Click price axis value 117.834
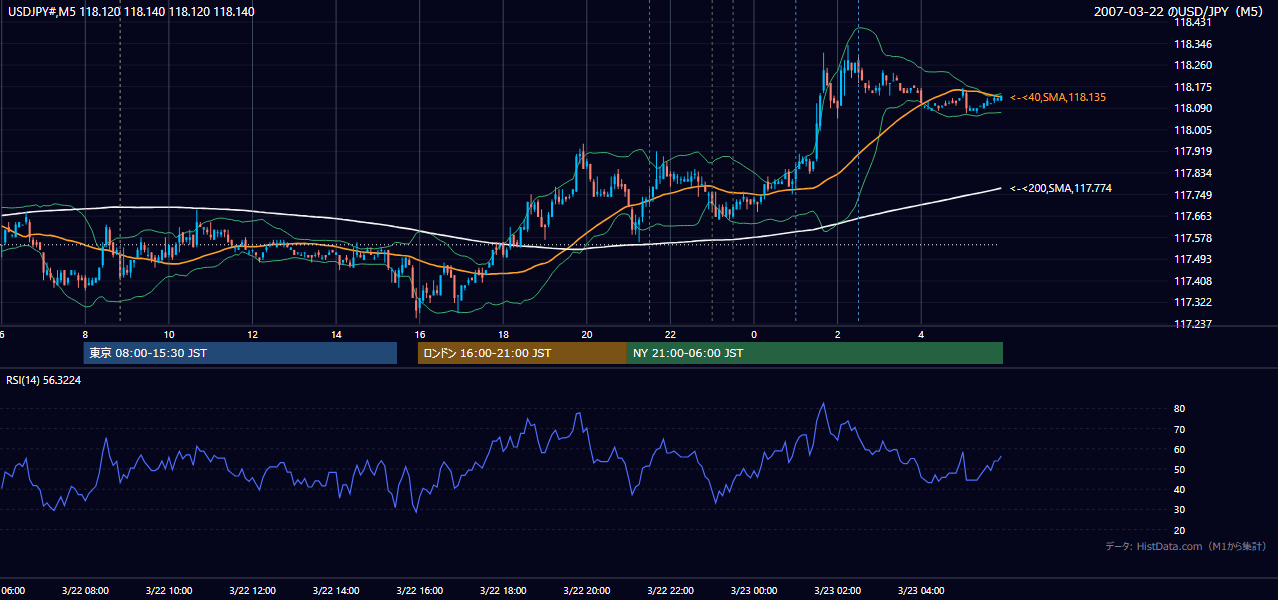1278x600 pixels. tap(1194, 173)
